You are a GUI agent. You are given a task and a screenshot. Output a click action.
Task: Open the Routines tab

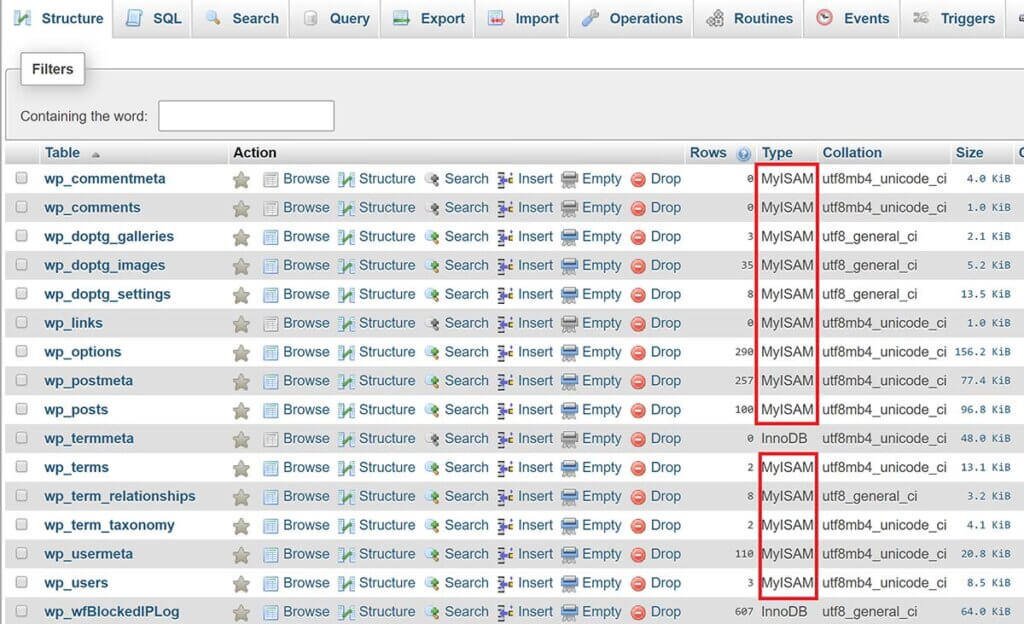point(749,18)
